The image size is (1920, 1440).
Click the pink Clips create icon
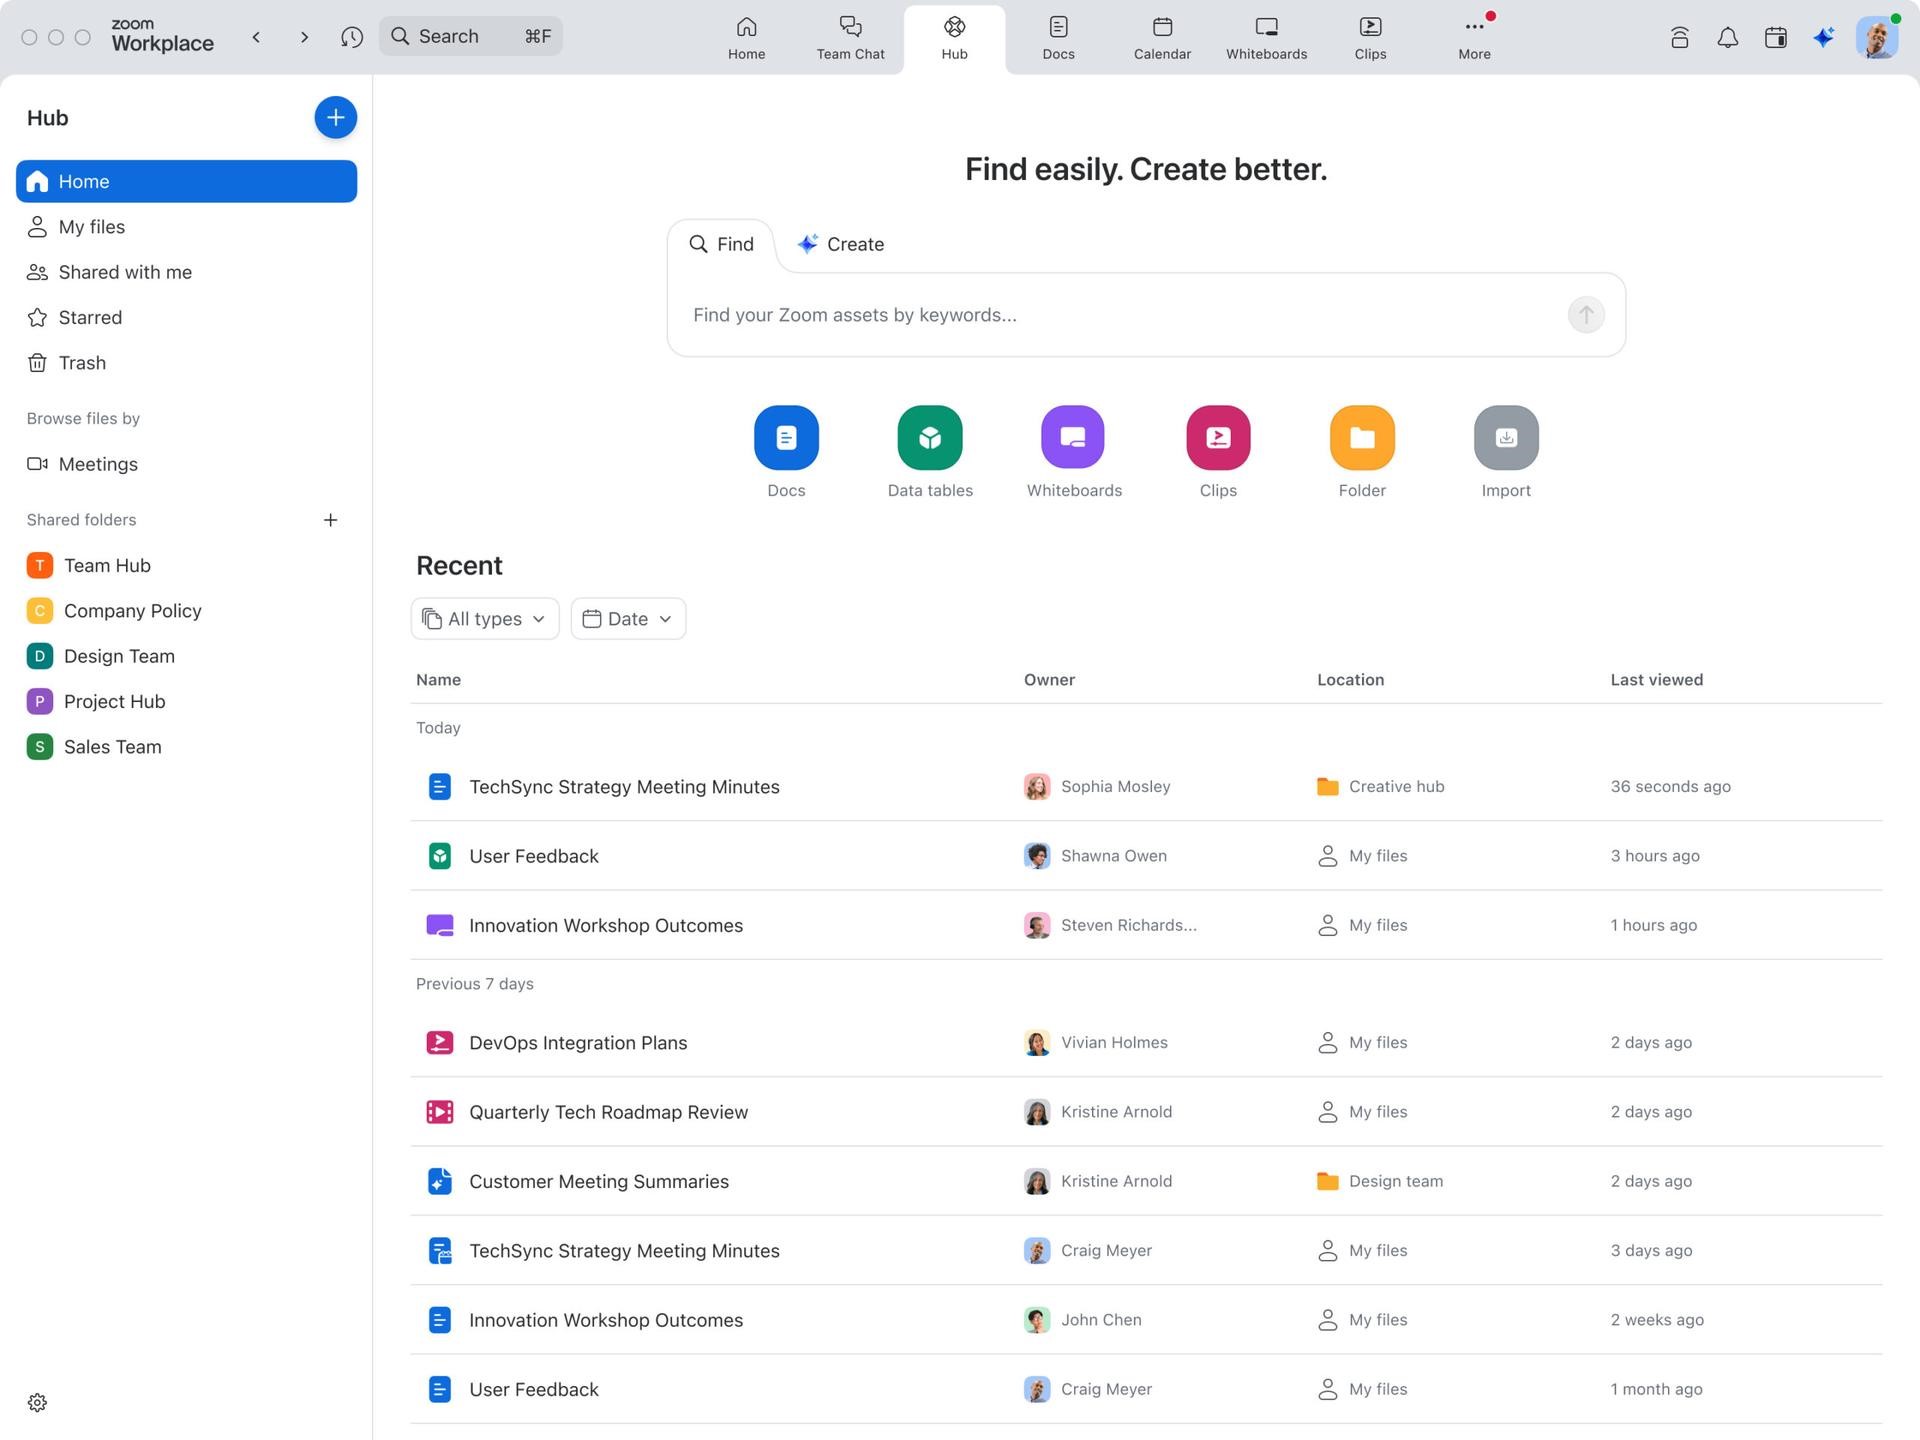click(1217, 437)
